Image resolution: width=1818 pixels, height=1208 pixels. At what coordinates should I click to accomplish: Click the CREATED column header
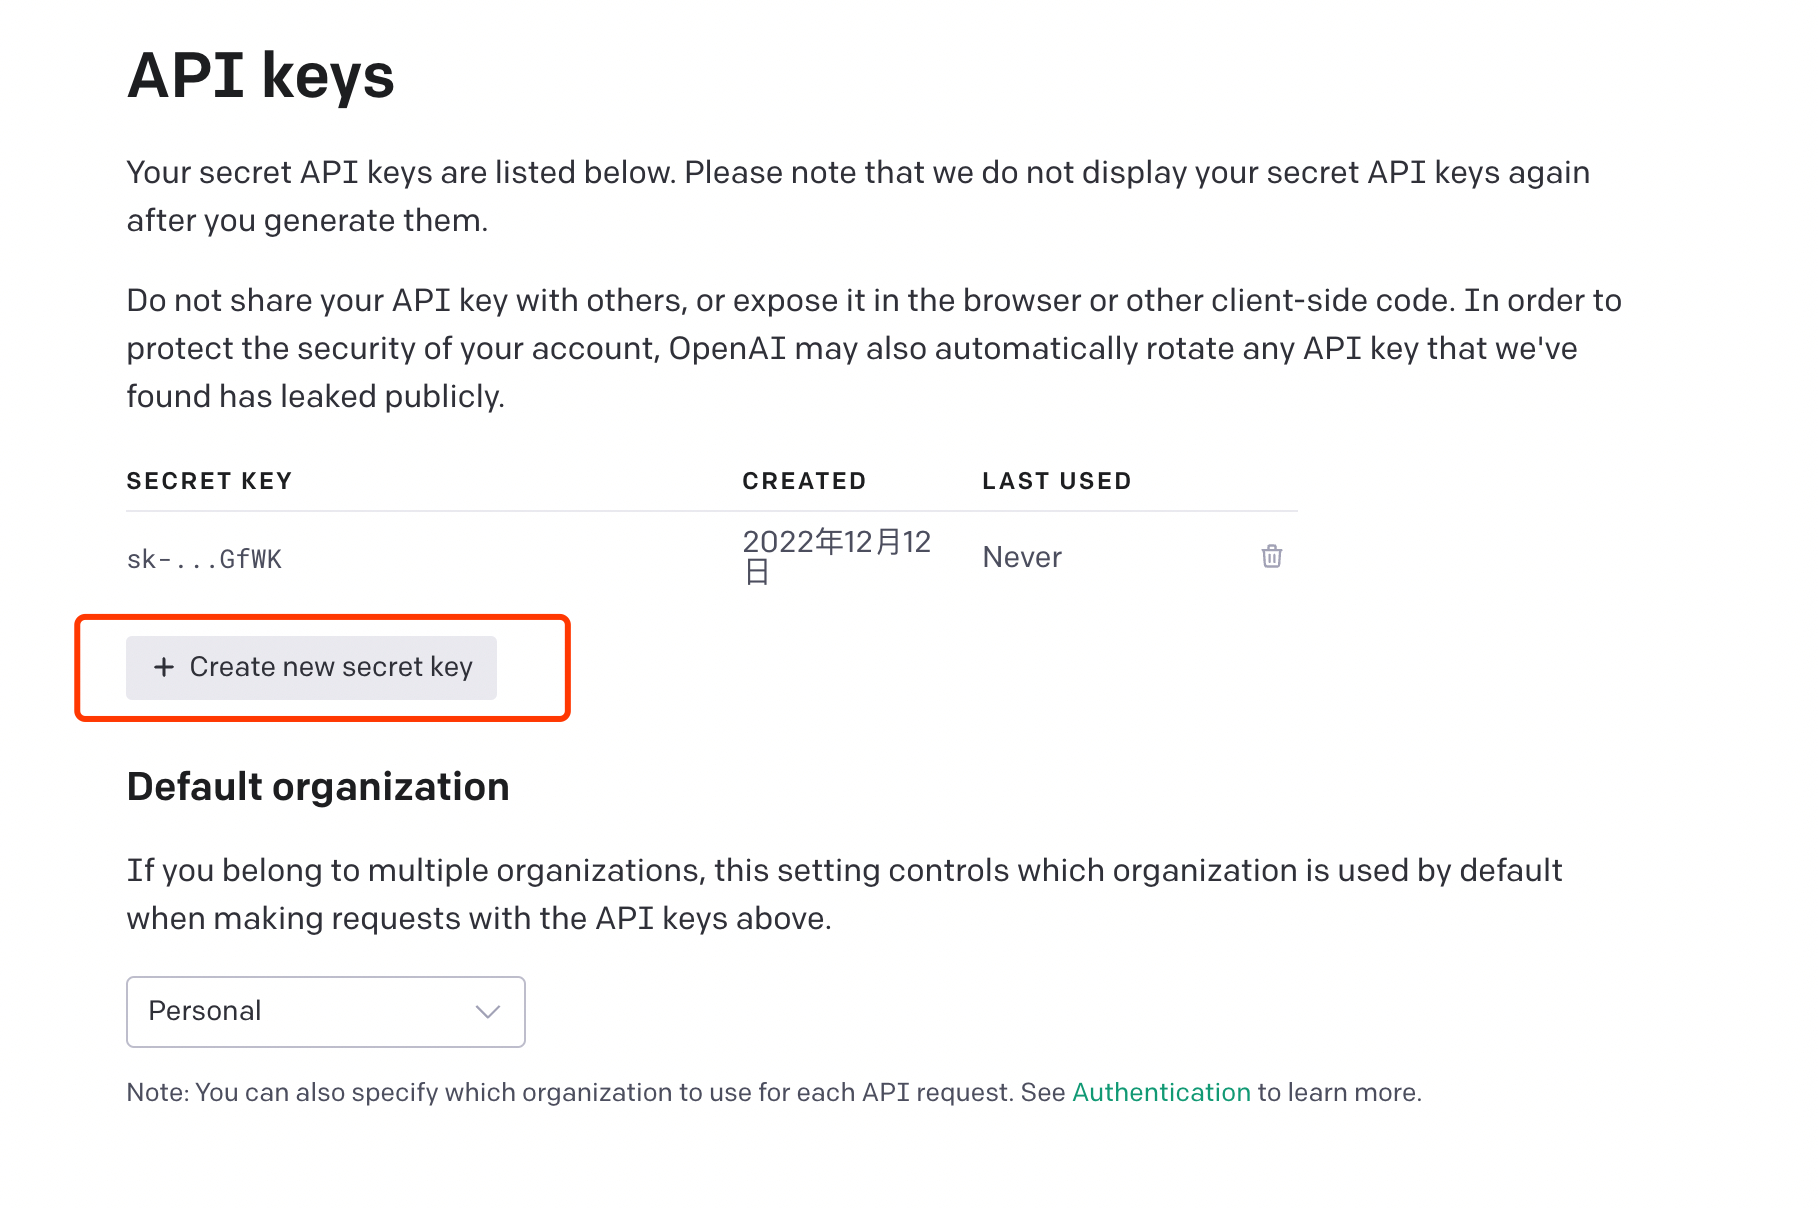805,480
